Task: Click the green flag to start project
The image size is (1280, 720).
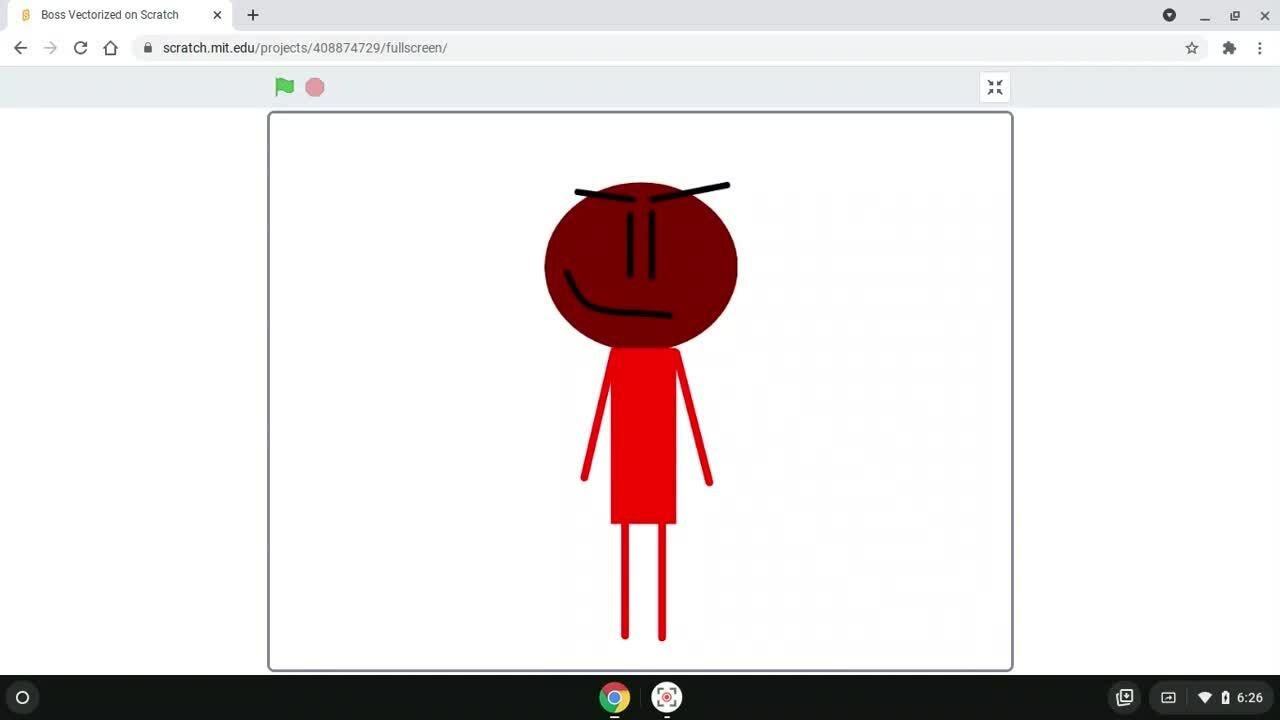Action: [285, 87]
